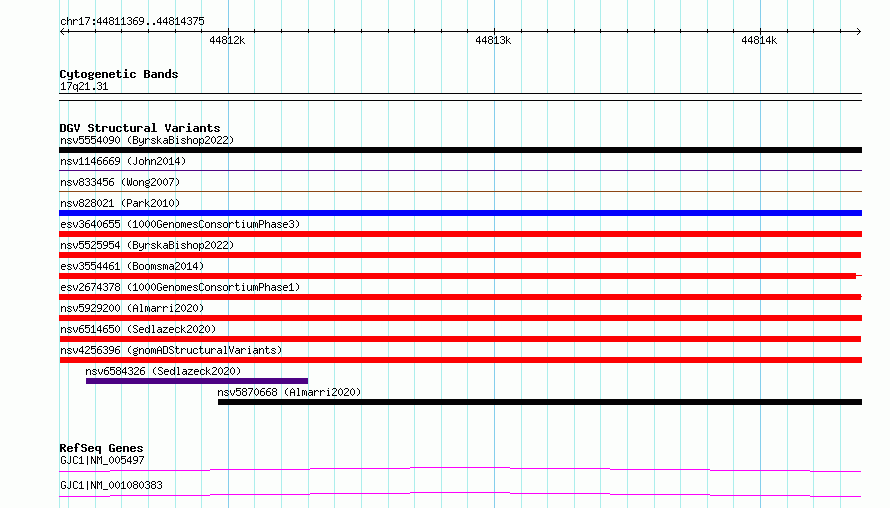Open the Cytogenetic Bands track heading

click(x=119, y=74)
